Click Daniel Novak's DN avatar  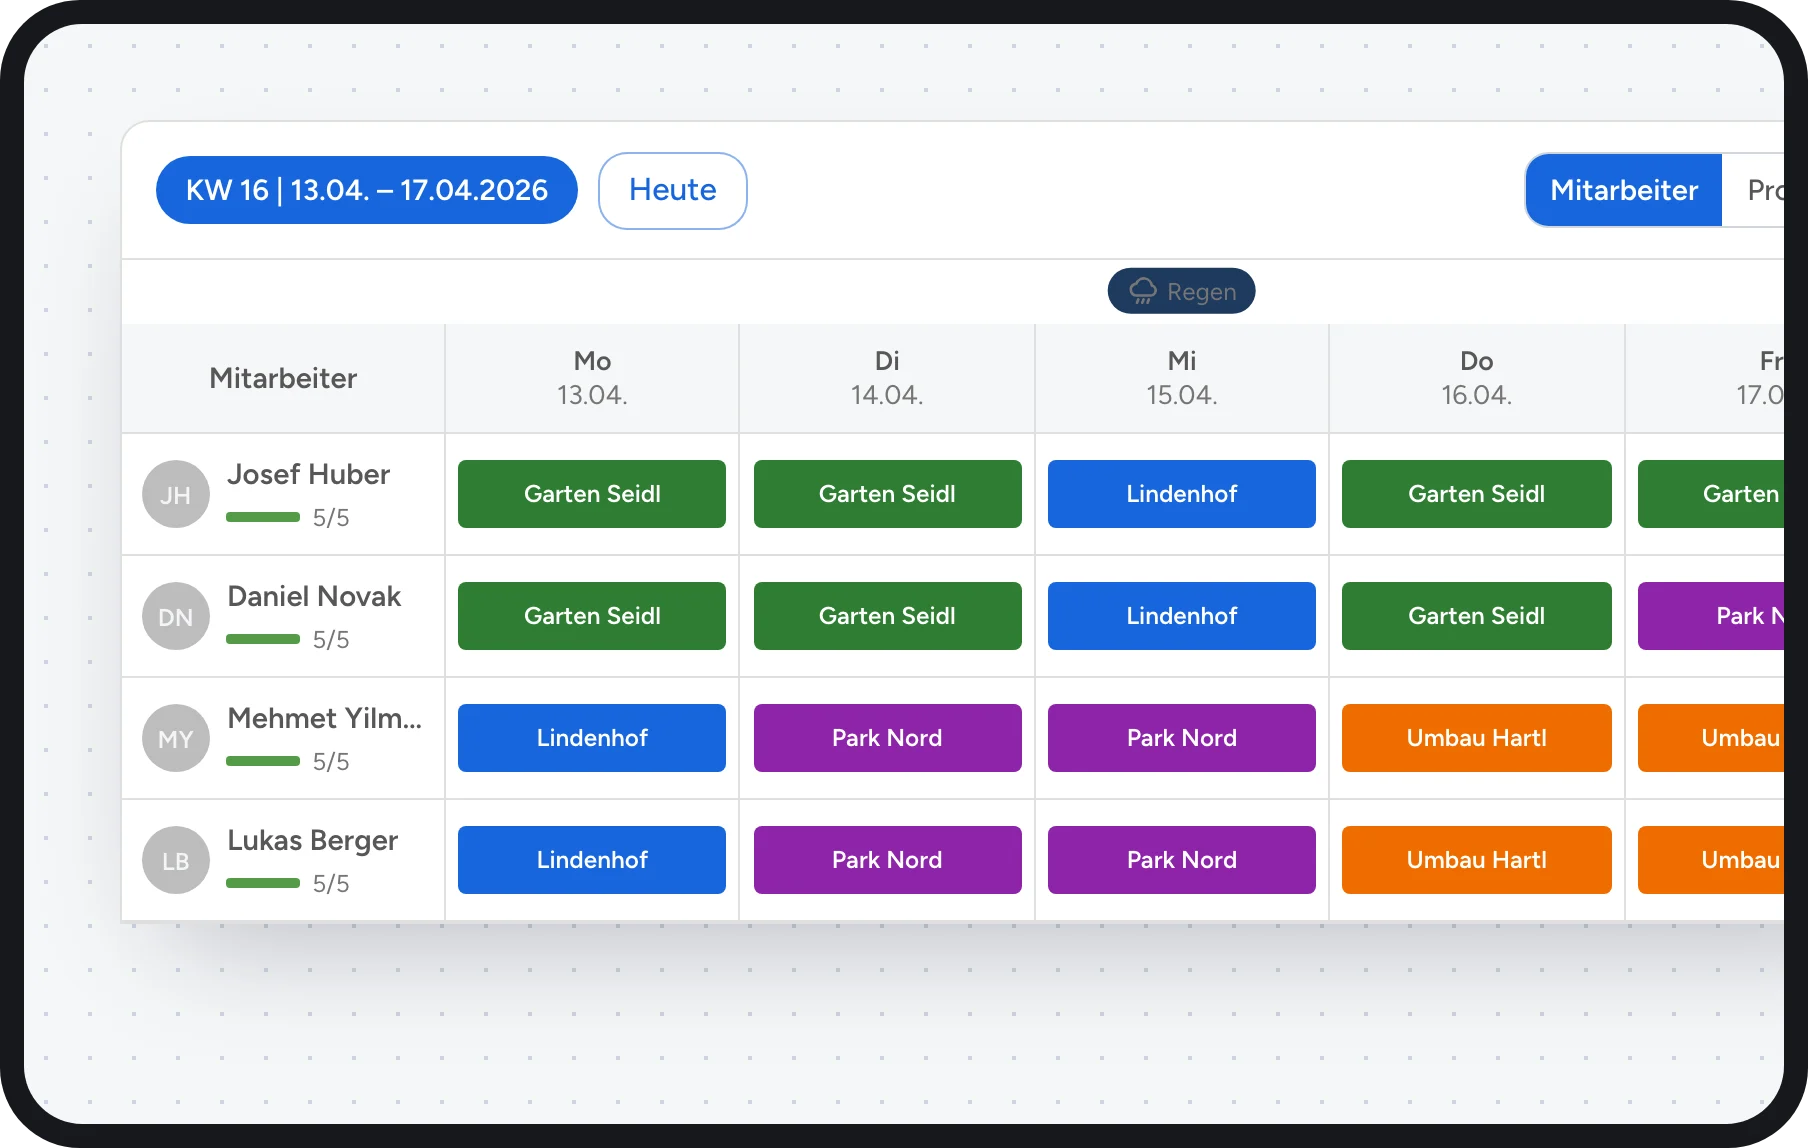coord(176,616)
